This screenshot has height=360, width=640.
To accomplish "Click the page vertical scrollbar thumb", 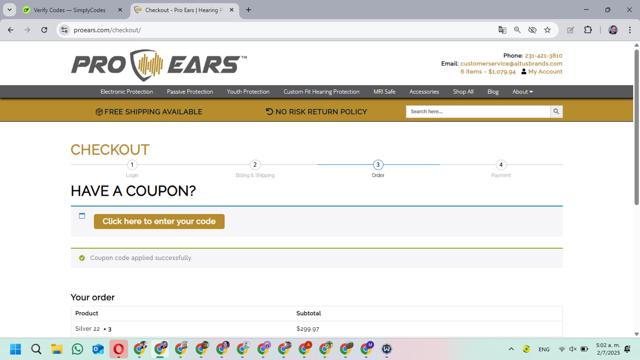I will (636, 127).
